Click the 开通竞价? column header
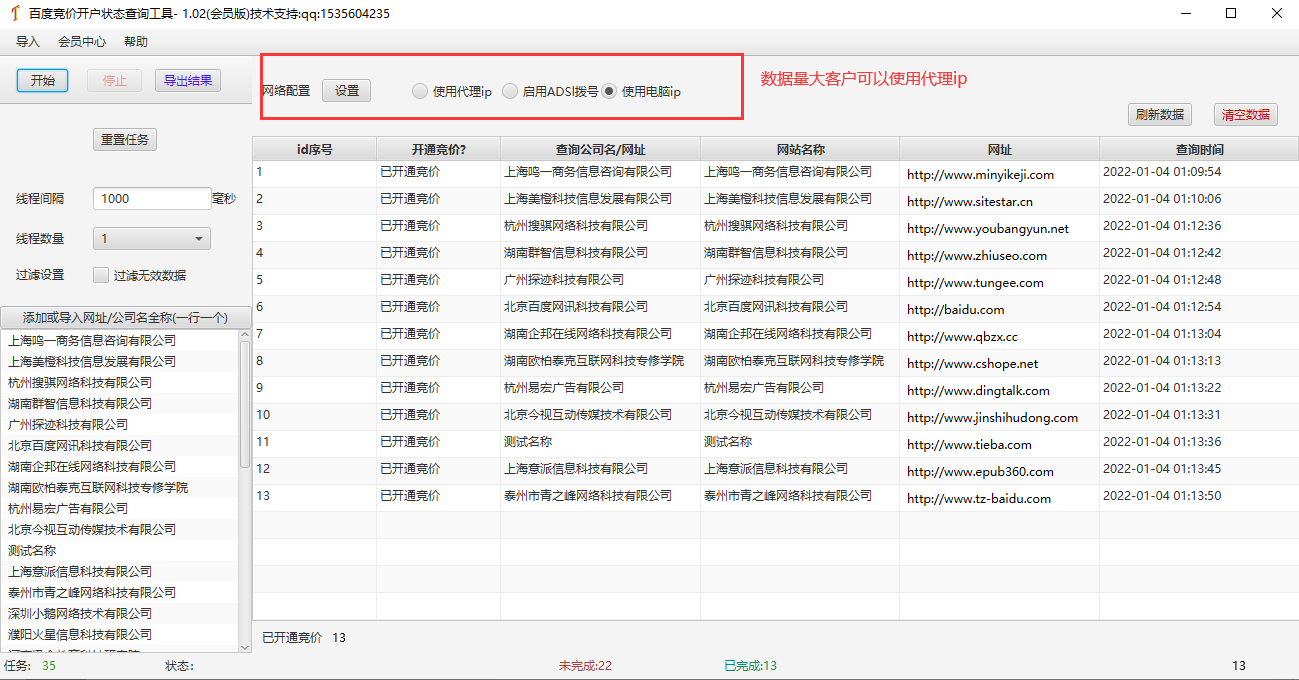 [x=438, y=149]
